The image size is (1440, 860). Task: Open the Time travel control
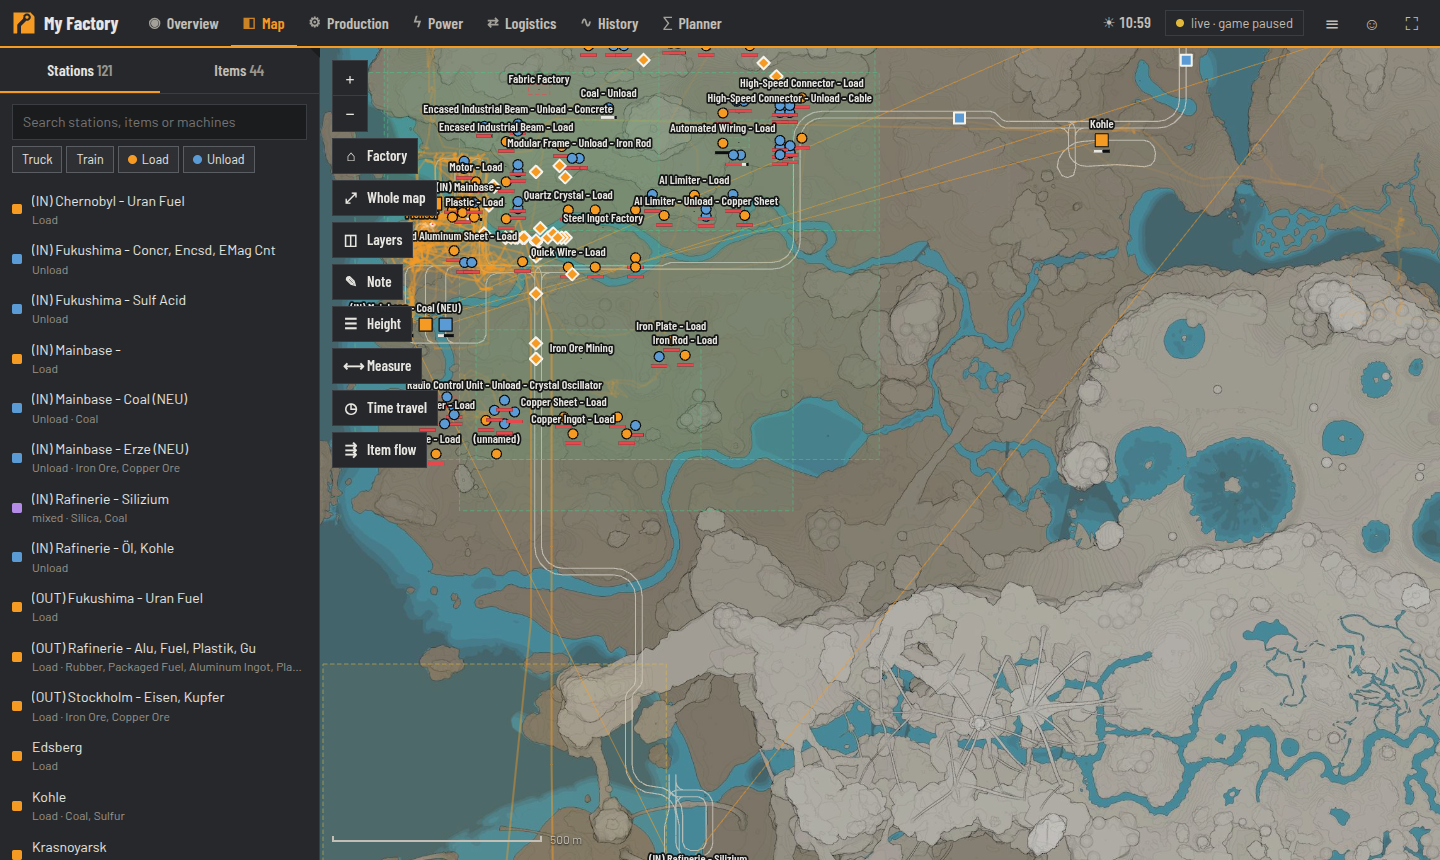[x=386, y=408]
